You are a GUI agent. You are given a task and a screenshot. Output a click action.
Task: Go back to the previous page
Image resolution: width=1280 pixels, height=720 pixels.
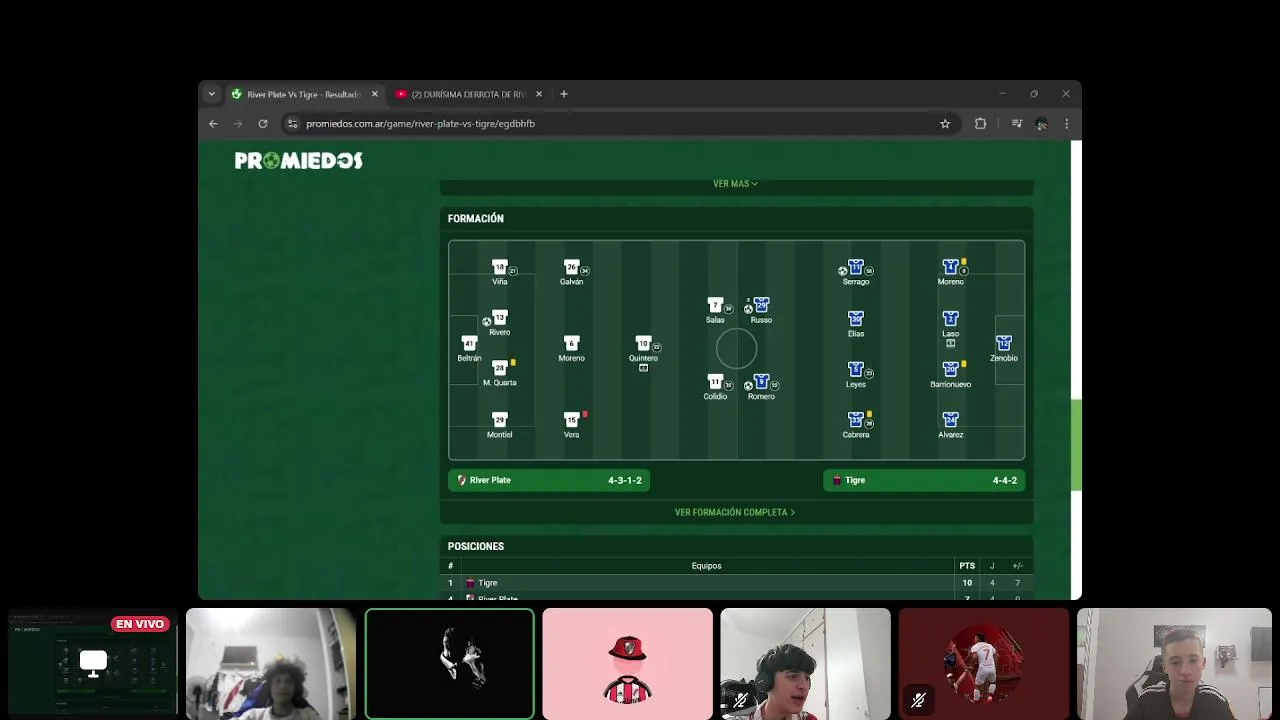tap(213, 124)
